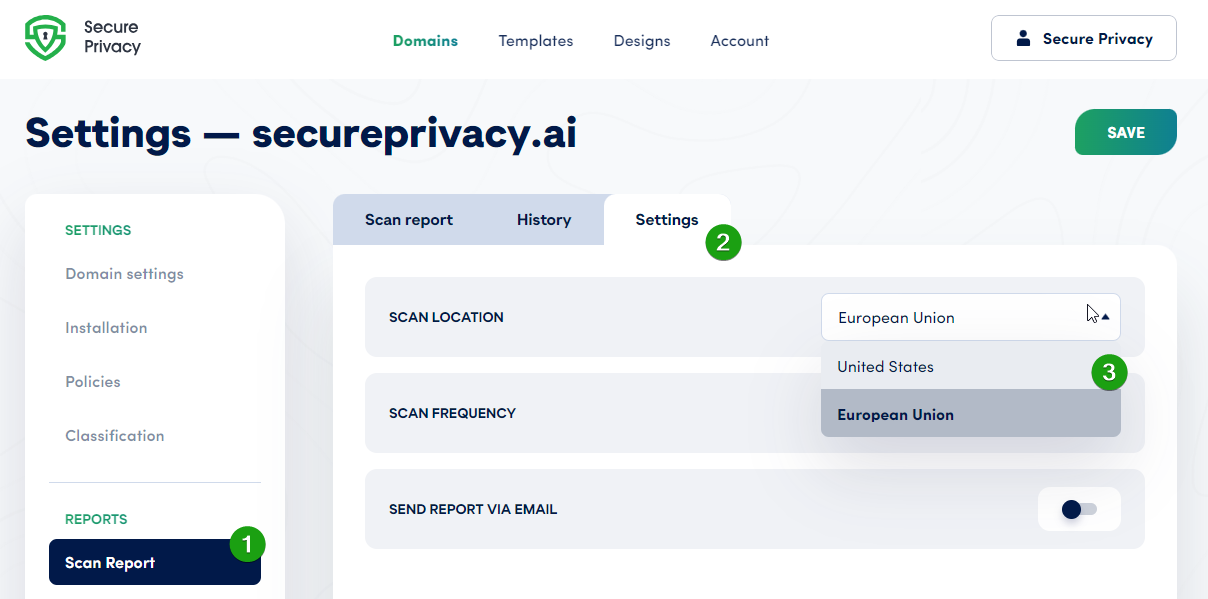The width and height of the screenshot is (1208, 599).
Task: Click the highlighted Scan Report sidebar entry
Action: 110,562
